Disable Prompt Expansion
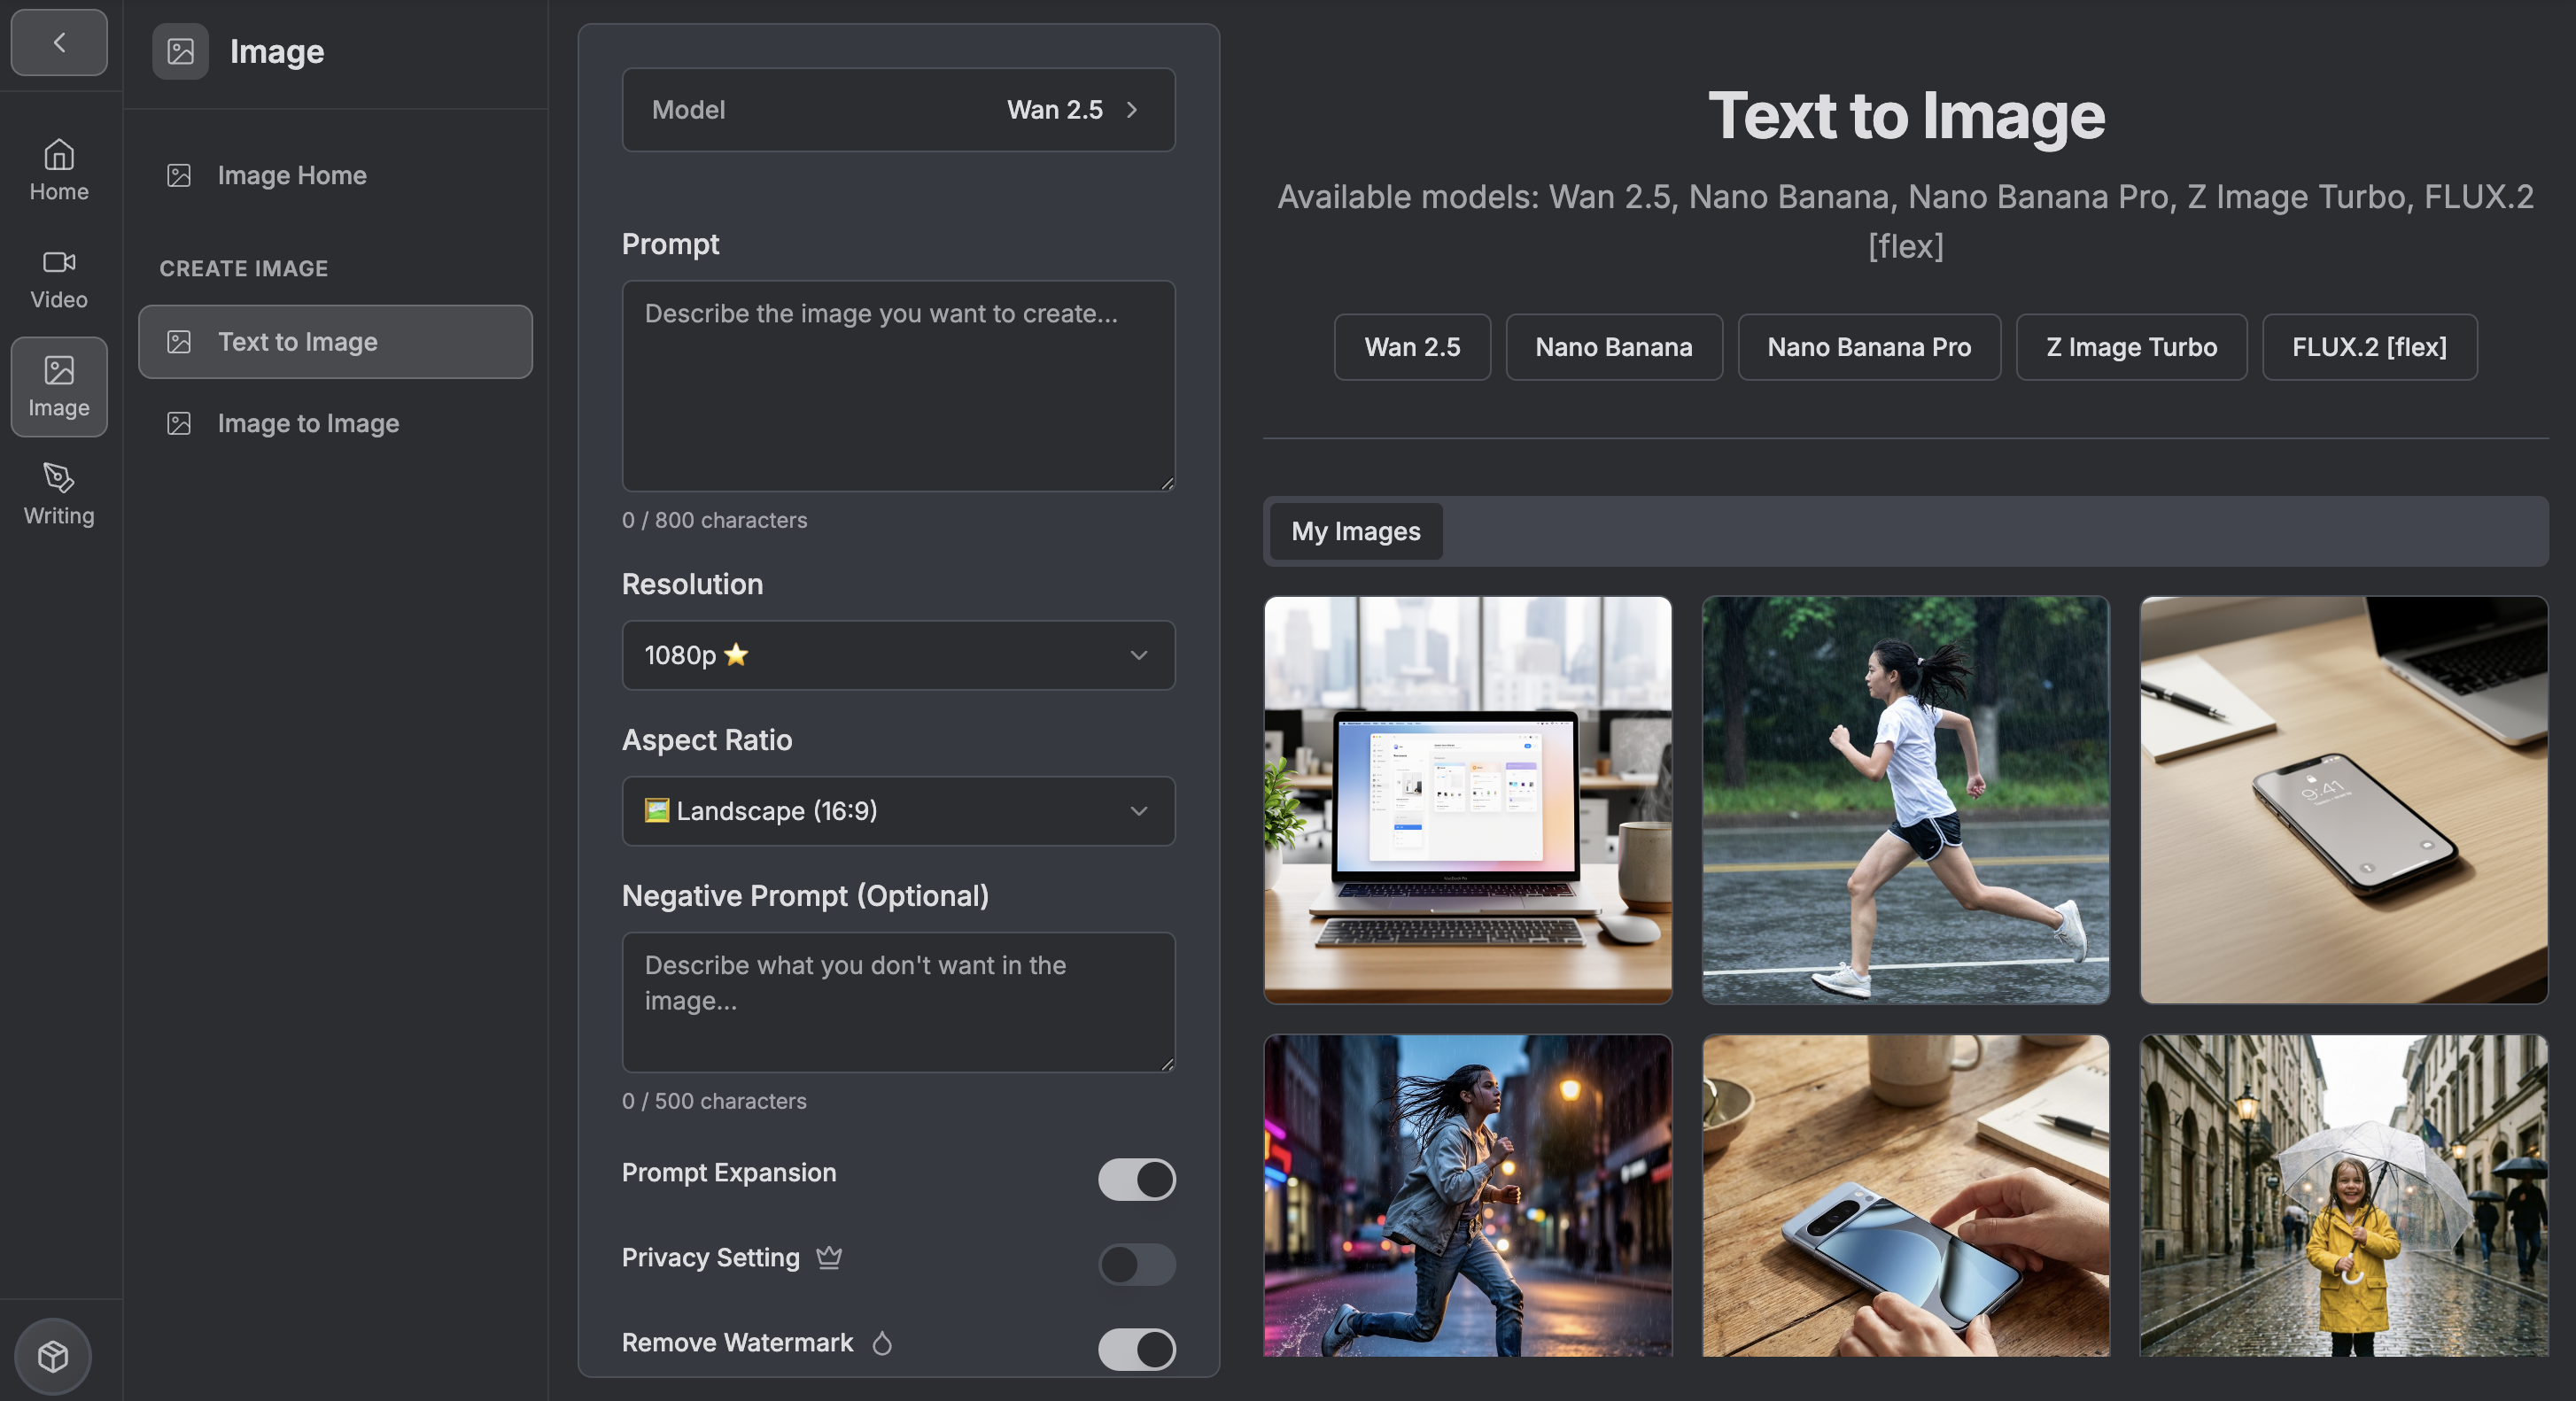 click(x=1137, y=1180)
